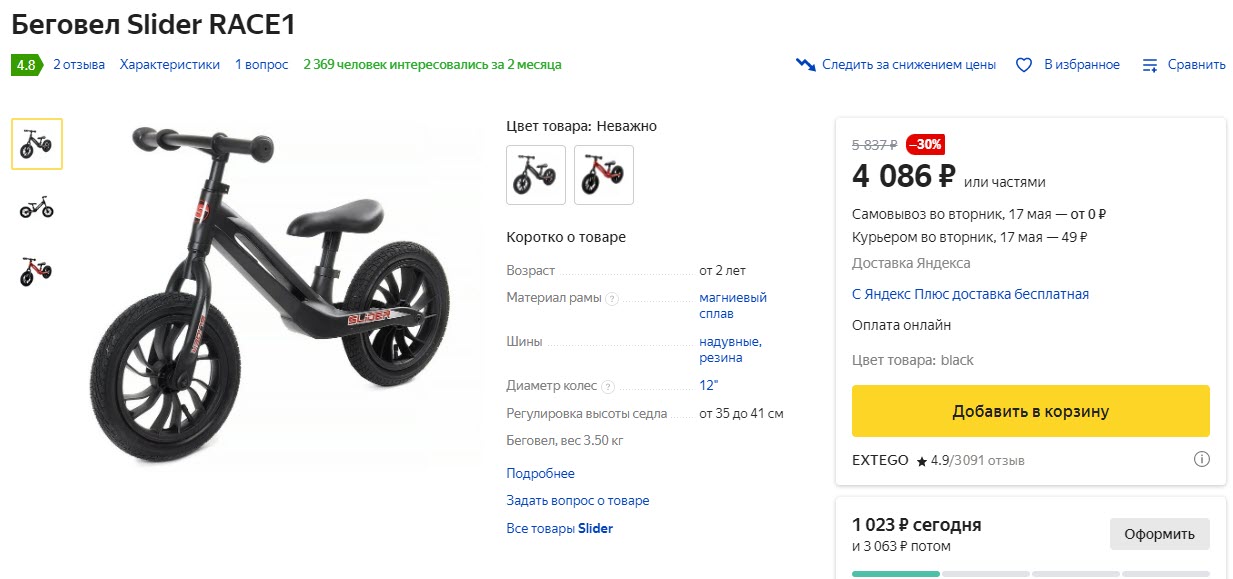Open the 2 отзыва reviews link
This screenshot has height=579, width=1233.
pyautogui.click(x=79, y=65)
